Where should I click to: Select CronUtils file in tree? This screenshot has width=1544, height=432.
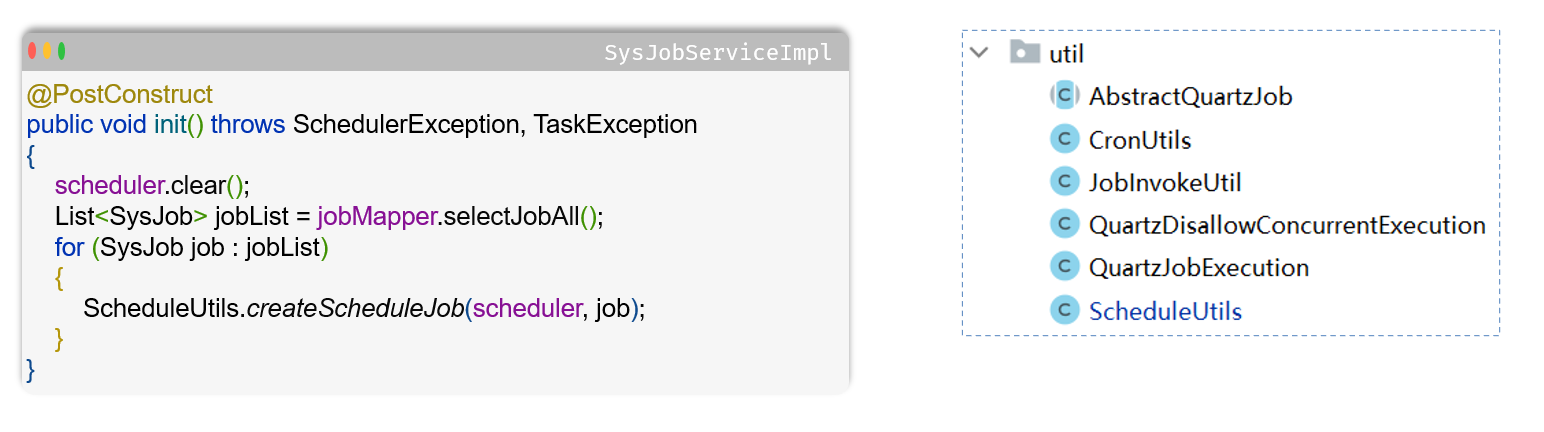point(1140,140)
